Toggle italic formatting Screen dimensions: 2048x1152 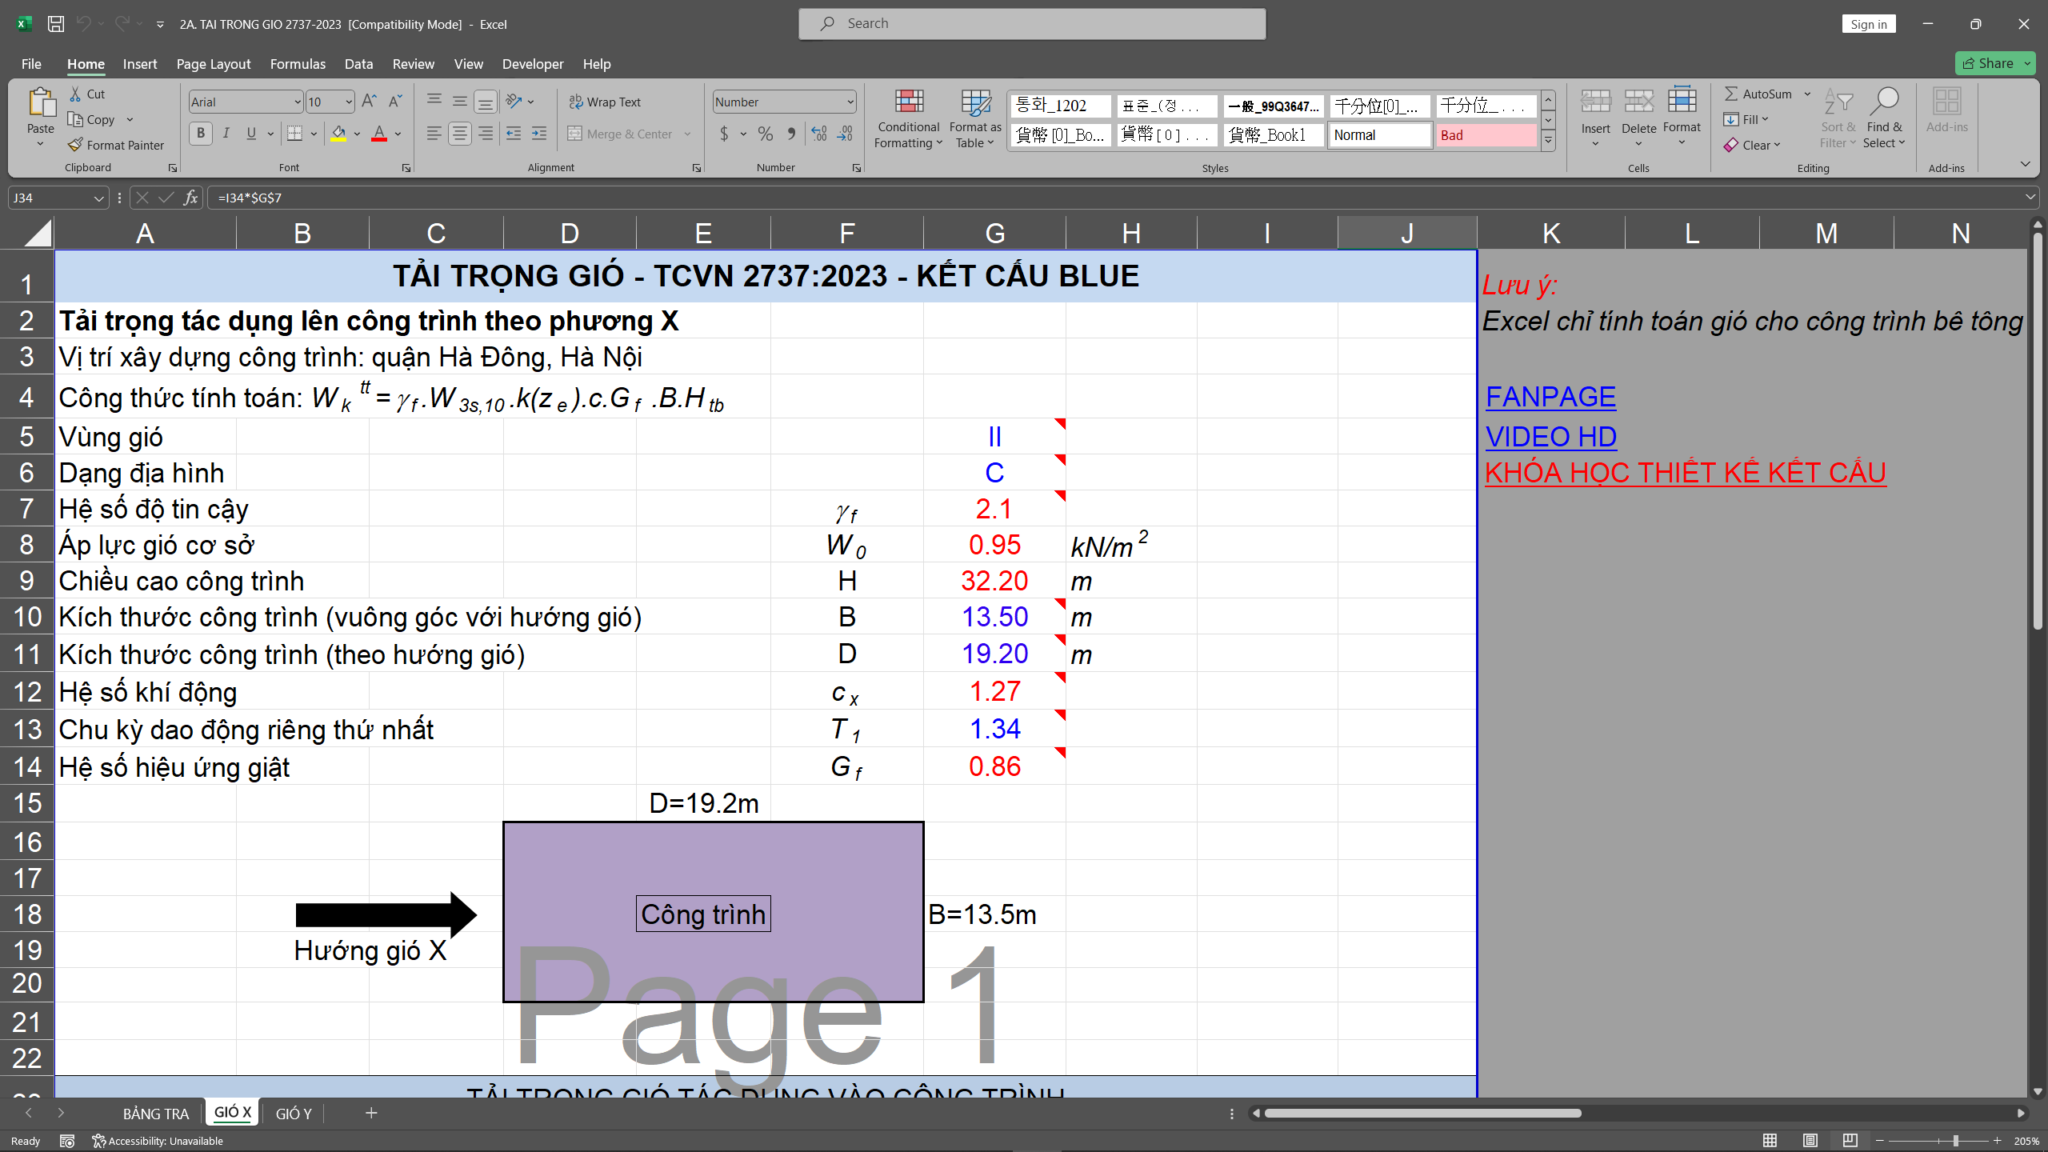(x=226, y=133)
